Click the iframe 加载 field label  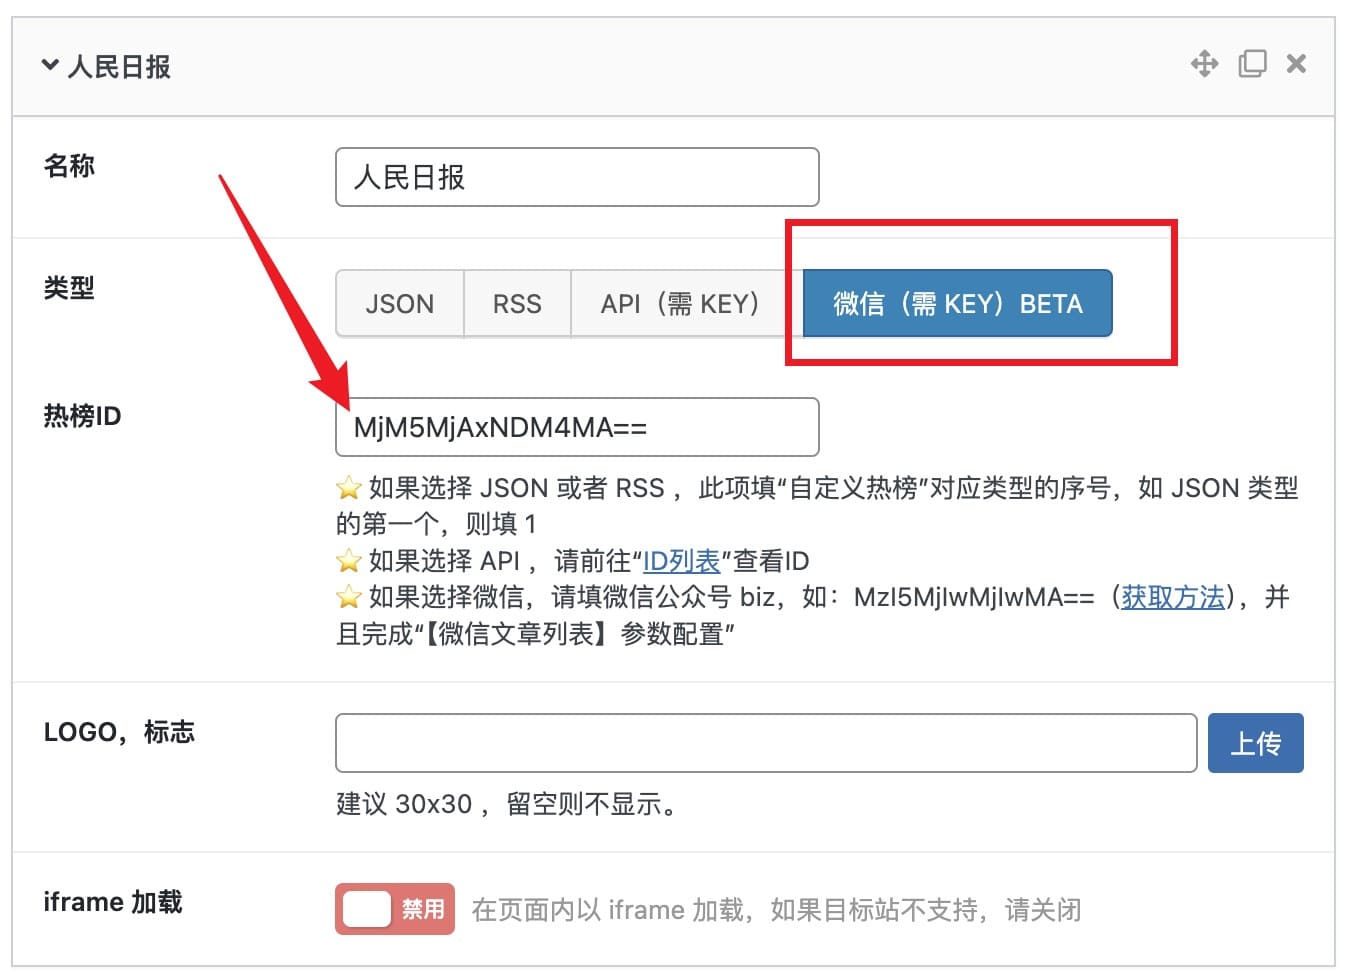(113, 902)
